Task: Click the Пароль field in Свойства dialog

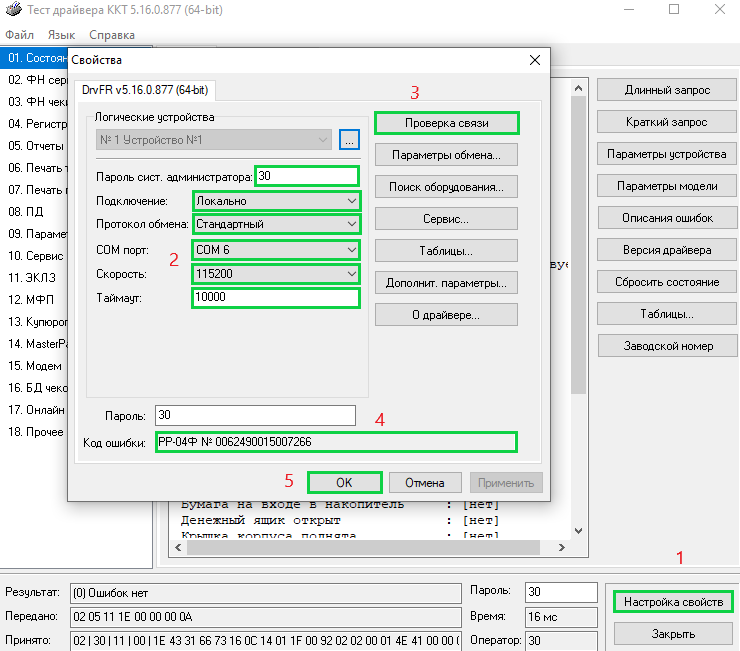Action: click(255, 415)
